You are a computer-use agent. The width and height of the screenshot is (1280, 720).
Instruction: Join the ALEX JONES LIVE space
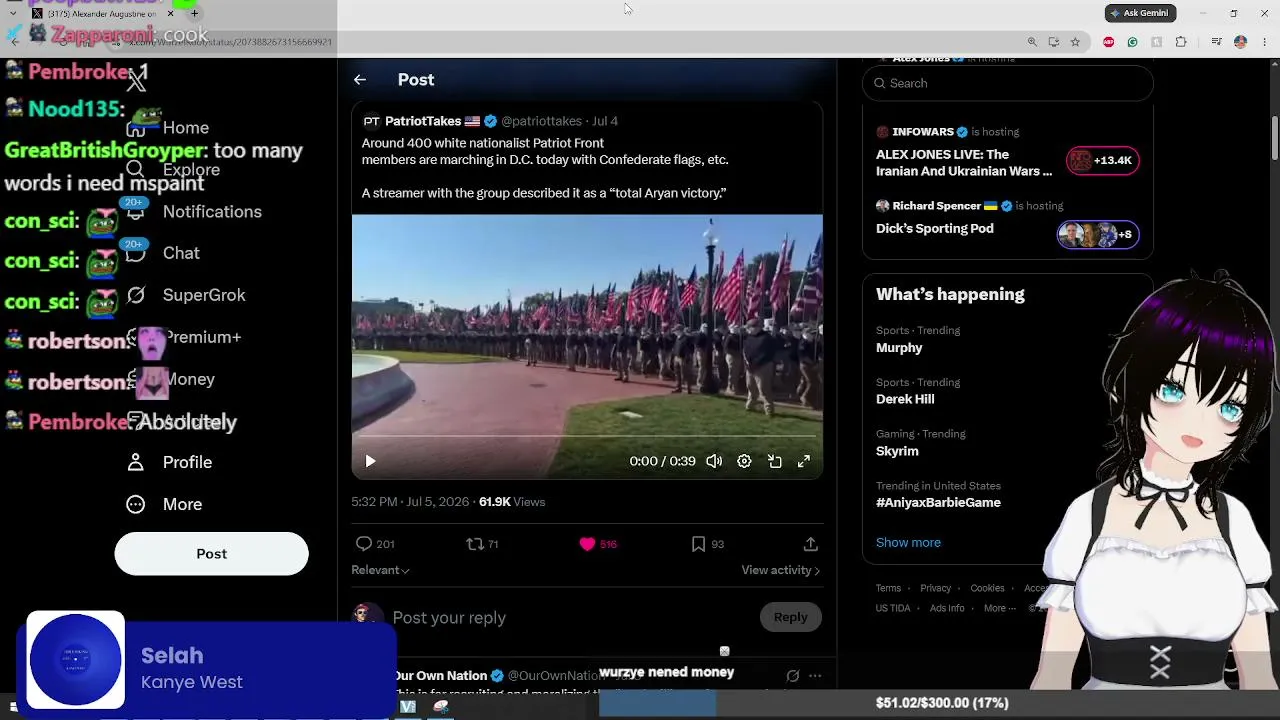(x=964, y=163)
